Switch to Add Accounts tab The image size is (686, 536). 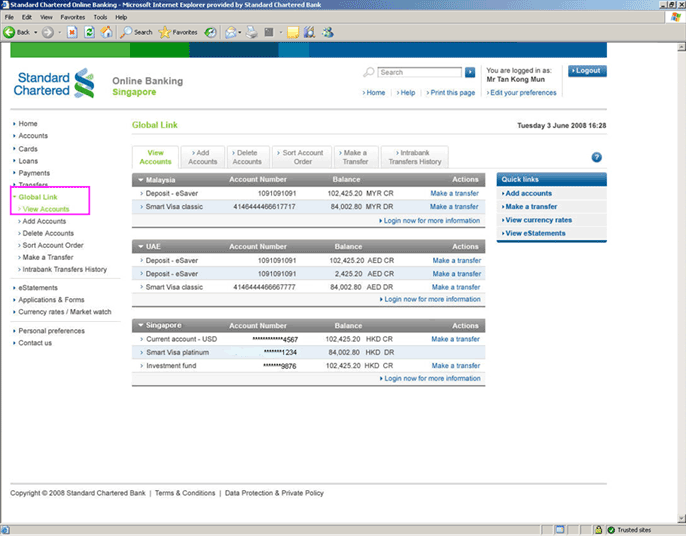pos(203,157)
